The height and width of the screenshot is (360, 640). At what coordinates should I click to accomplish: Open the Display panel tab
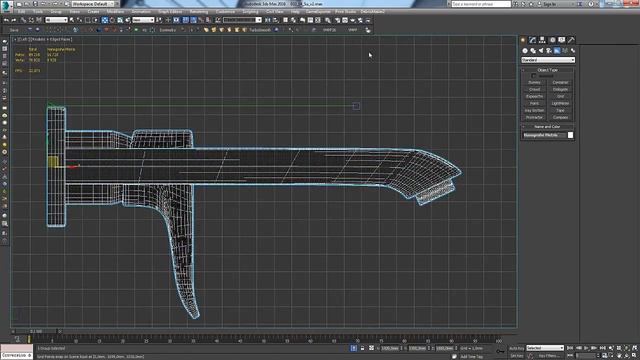[562, 40]
